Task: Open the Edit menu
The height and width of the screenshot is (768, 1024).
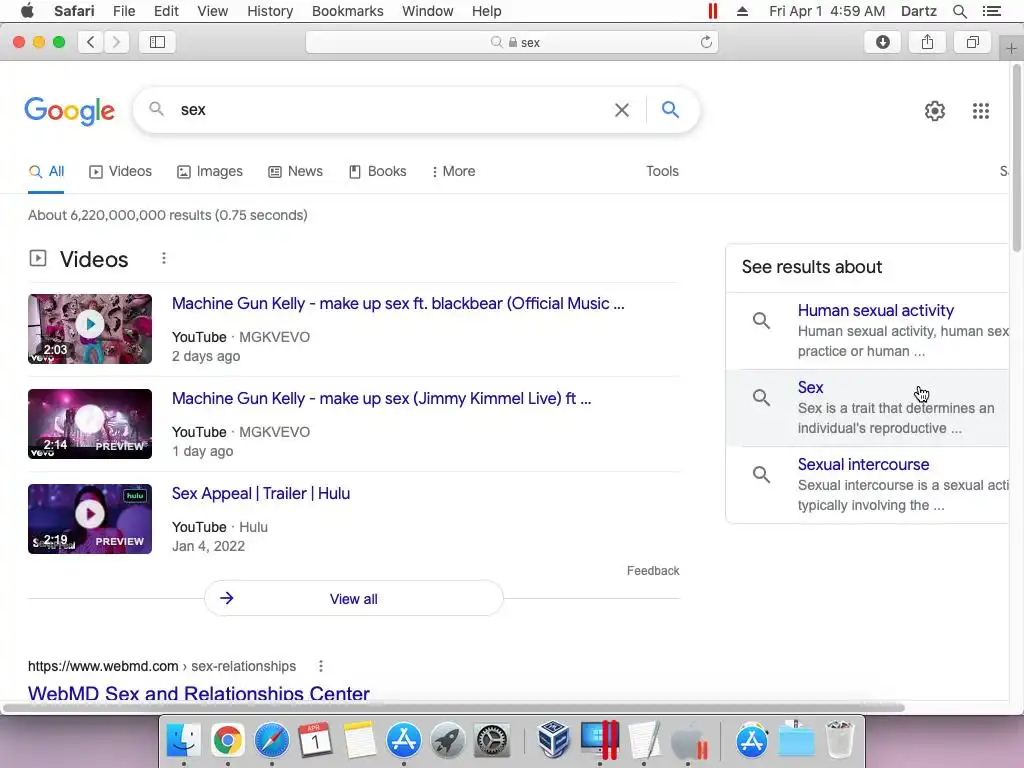Action: tap(166, 11)
